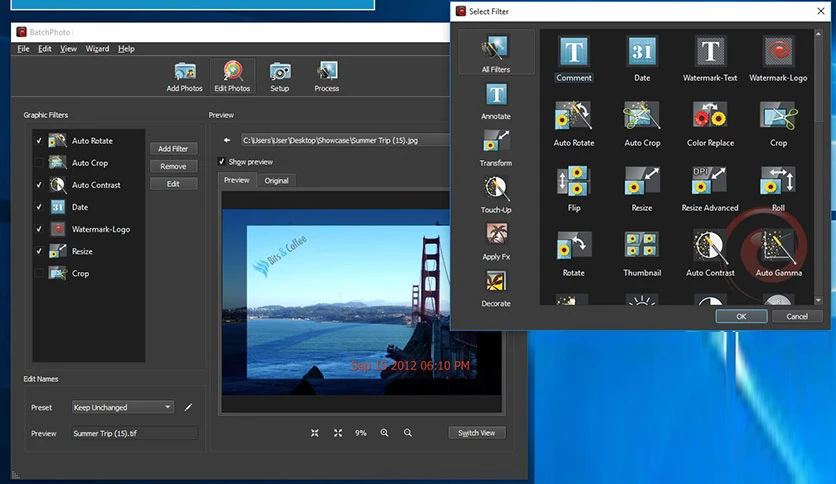Select the Resize filter in dialog grid

coord(642,189)
